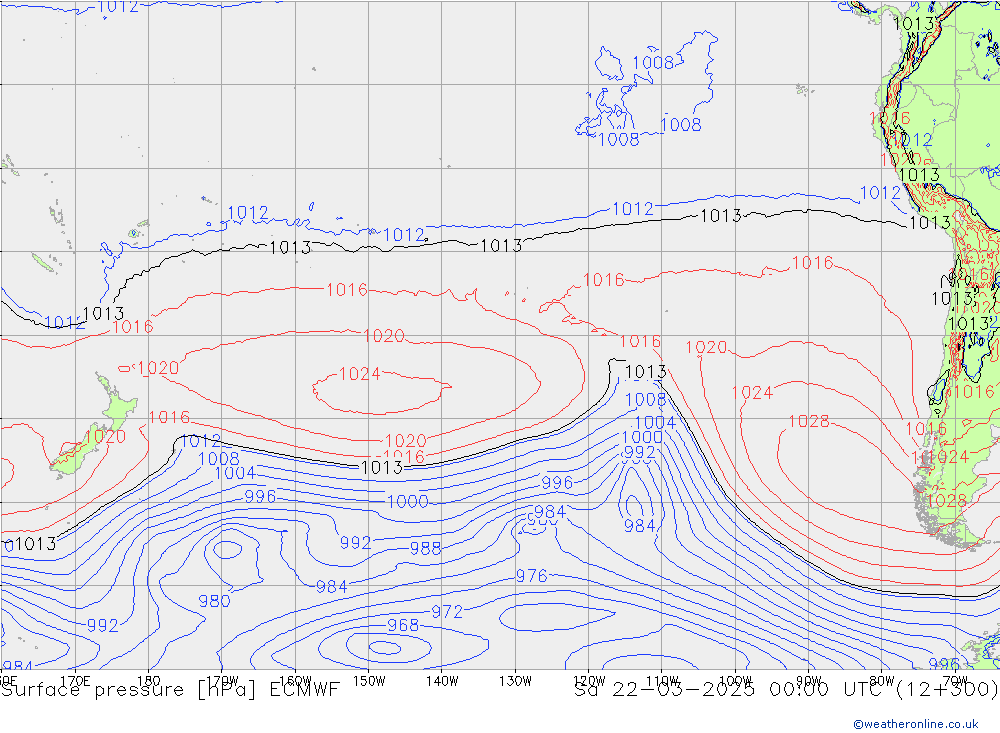Click the 992 label in the bottom-left area
The height and width of the screenshot is (733, 1000).
[103, 626]
